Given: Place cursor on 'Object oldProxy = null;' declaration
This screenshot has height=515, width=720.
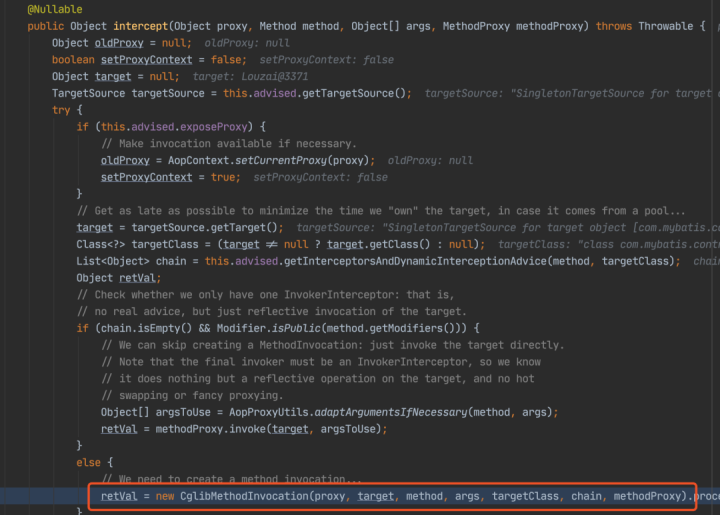Looking at the screenshot, I should pos(122,43).
